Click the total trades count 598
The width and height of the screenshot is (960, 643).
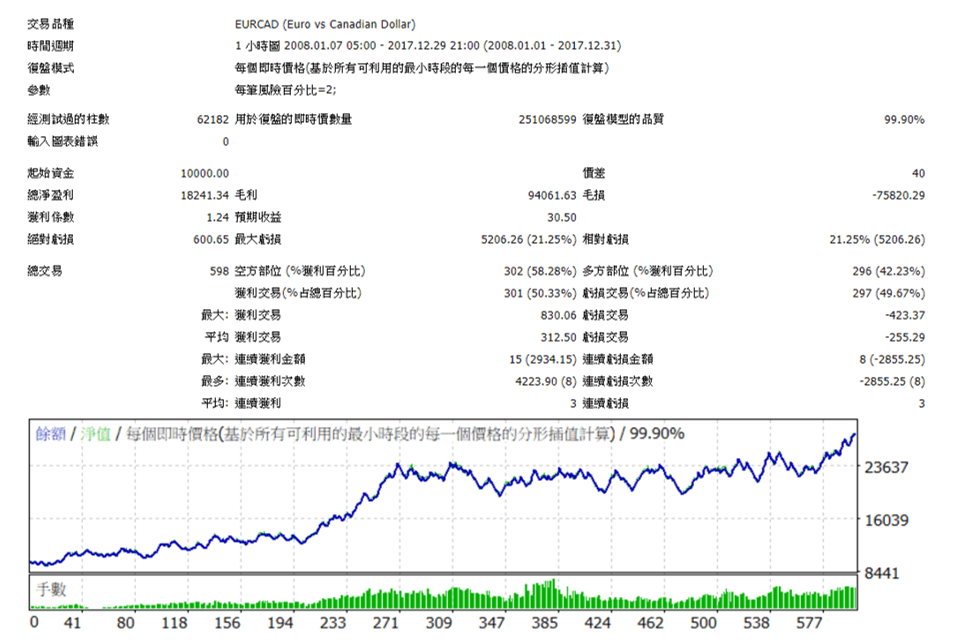(218, 271)
